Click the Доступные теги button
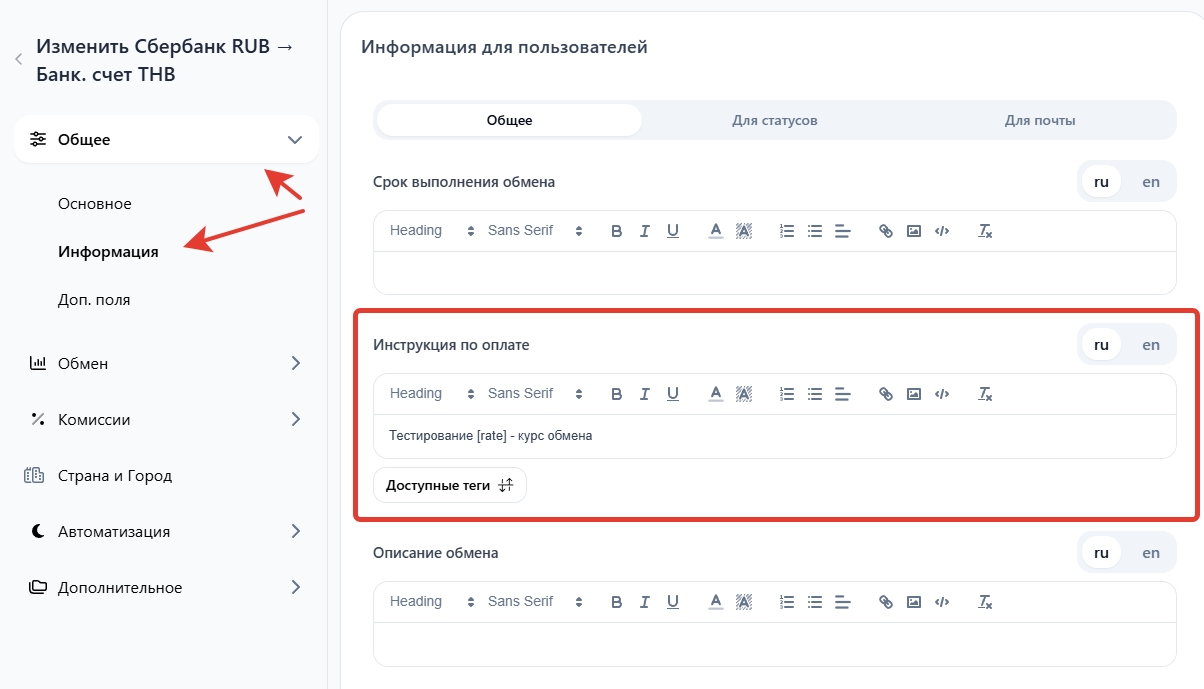This screenshot has width=1204, height=689. pyautogui.click(x=449, y=485)
